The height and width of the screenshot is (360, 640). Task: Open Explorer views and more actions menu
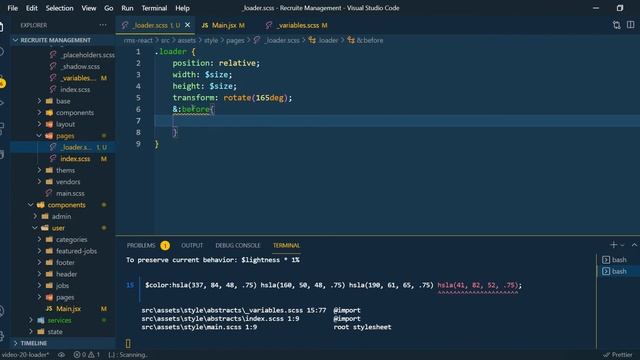pyautogui.click(x=102, y=25)
